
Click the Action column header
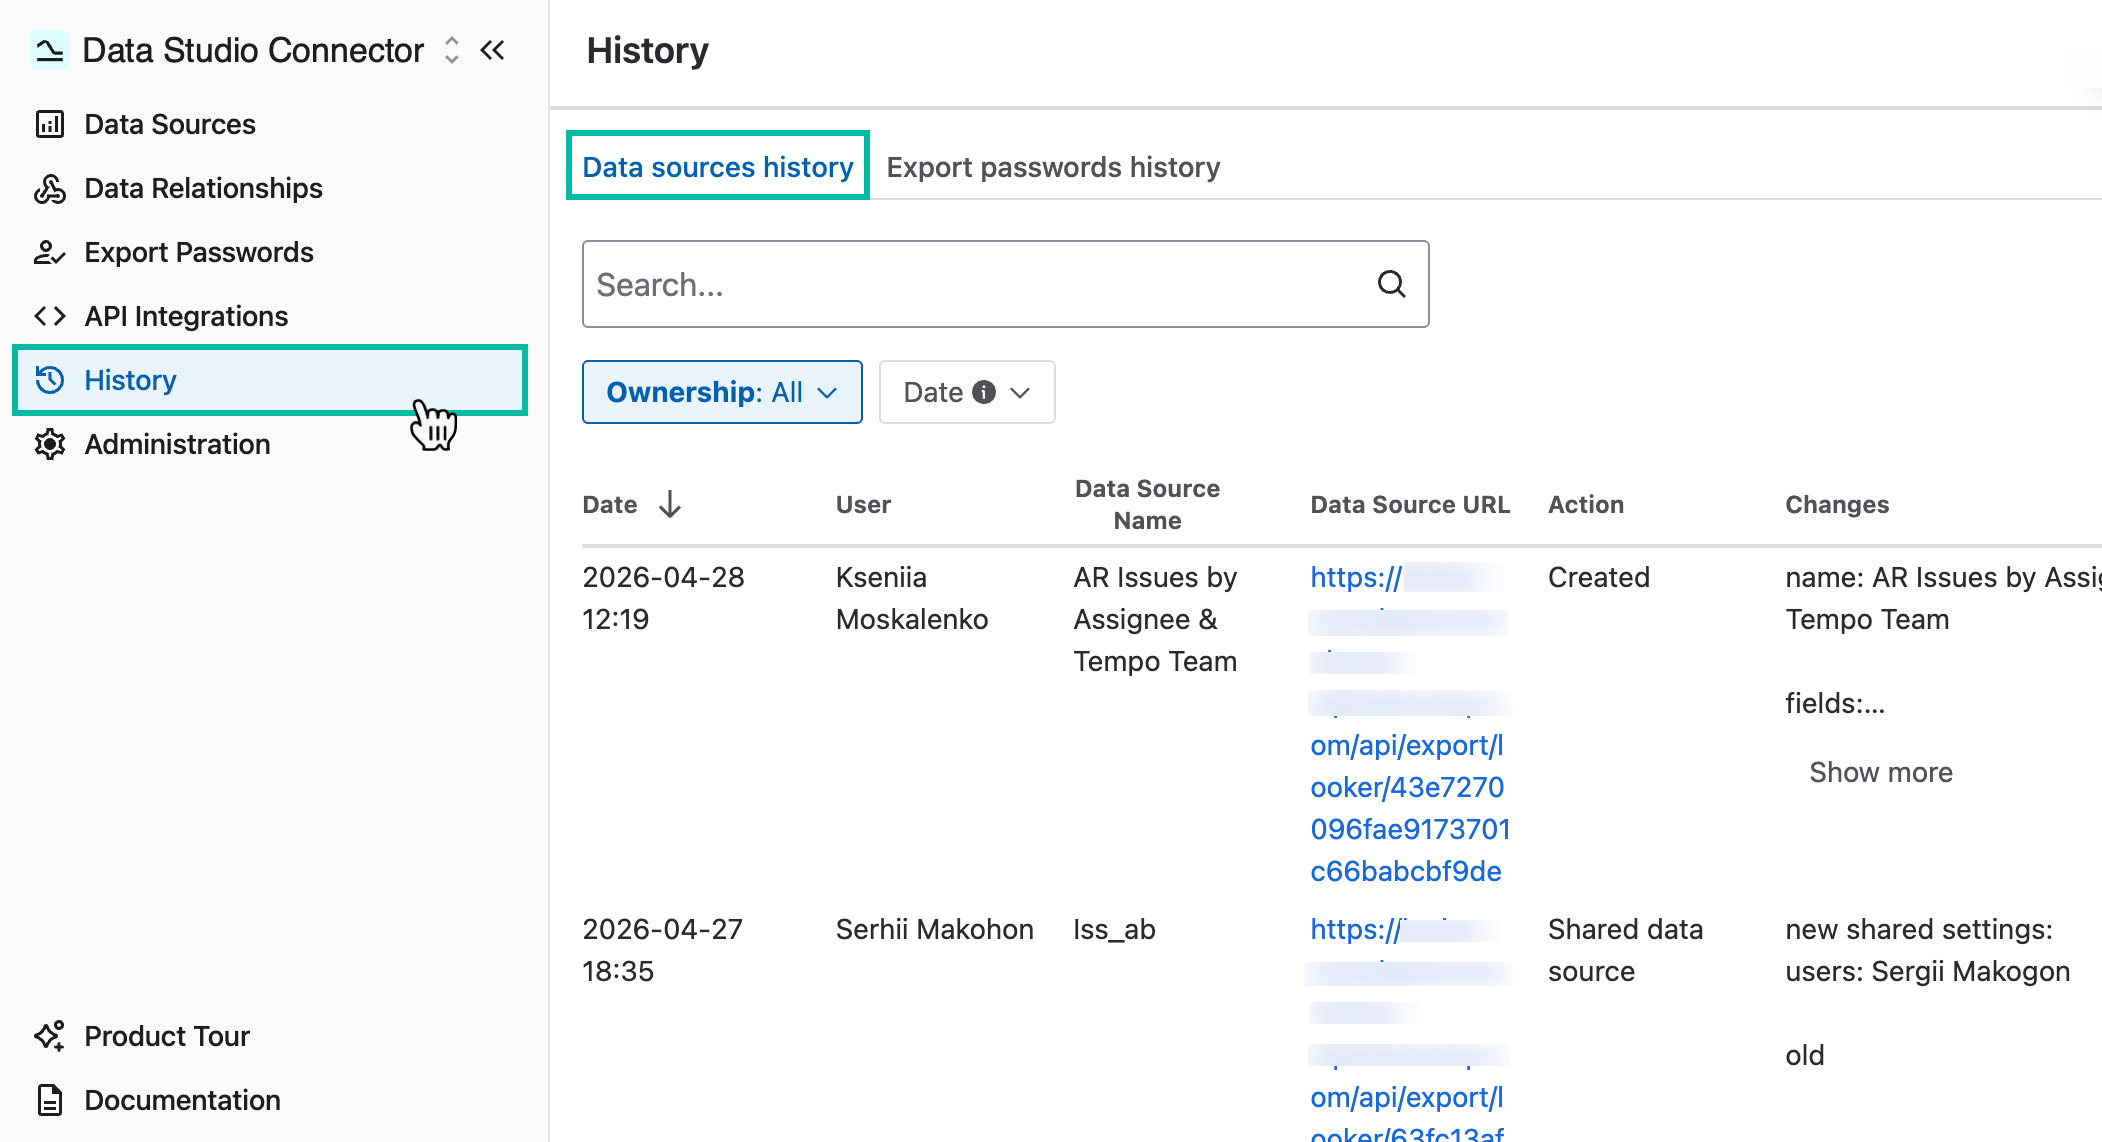coord(1585,504)
